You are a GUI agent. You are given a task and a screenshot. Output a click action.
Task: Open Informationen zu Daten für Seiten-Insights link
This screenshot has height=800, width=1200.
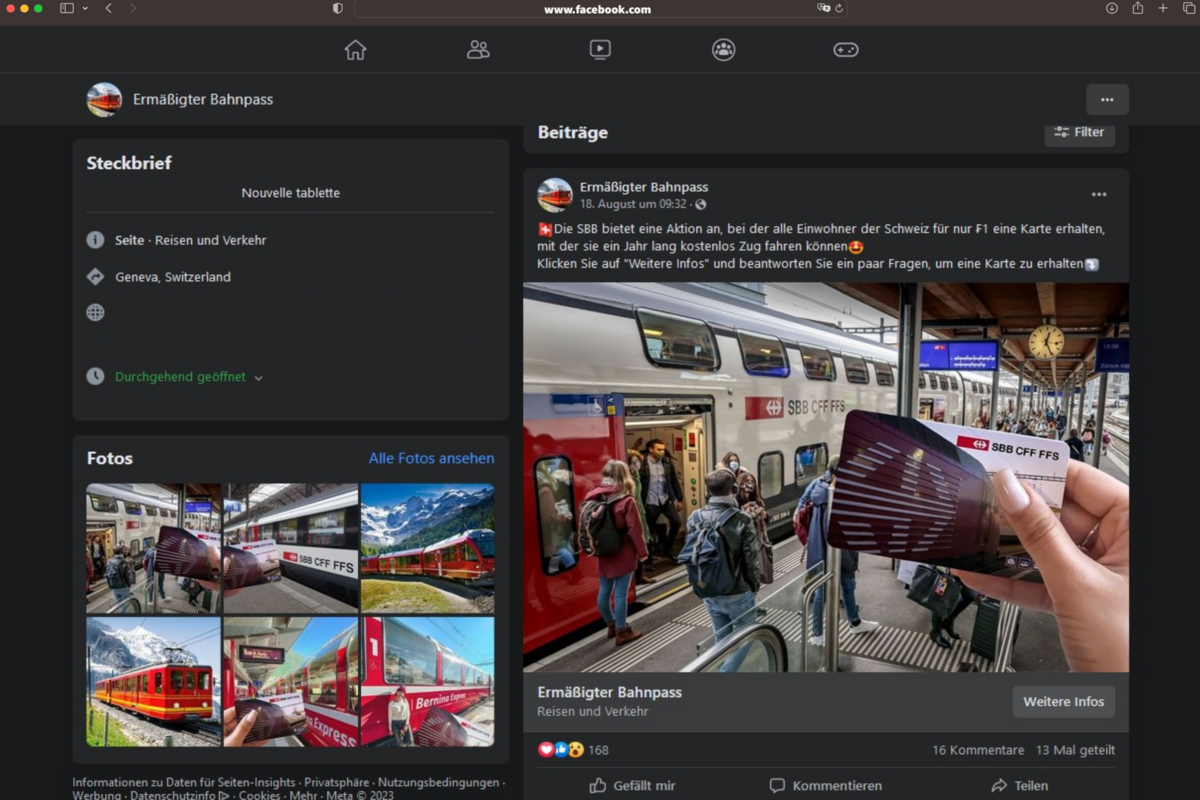pyautogui.click(x=184, y=783)
